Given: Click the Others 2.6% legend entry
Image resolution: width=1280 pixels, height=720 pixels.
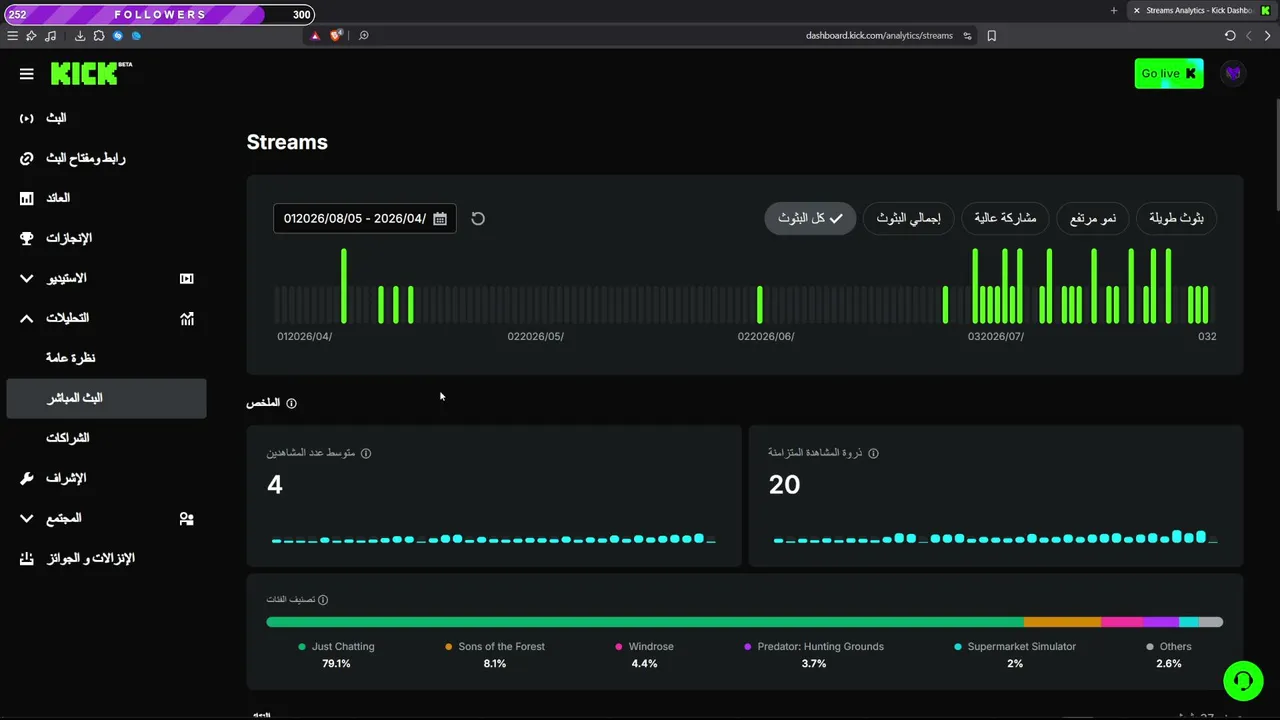Looking at the screenshot, I should pos(1169,655).
